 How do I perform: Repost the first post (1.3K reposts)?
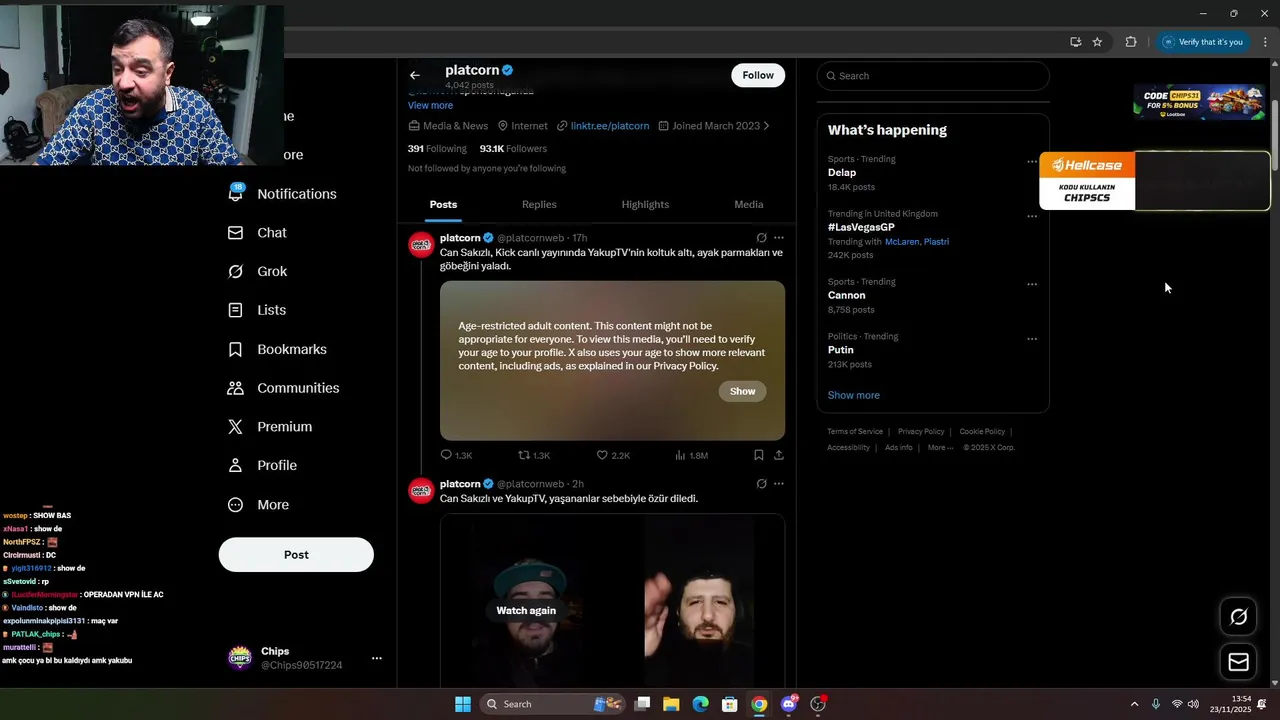coord(534,455)
